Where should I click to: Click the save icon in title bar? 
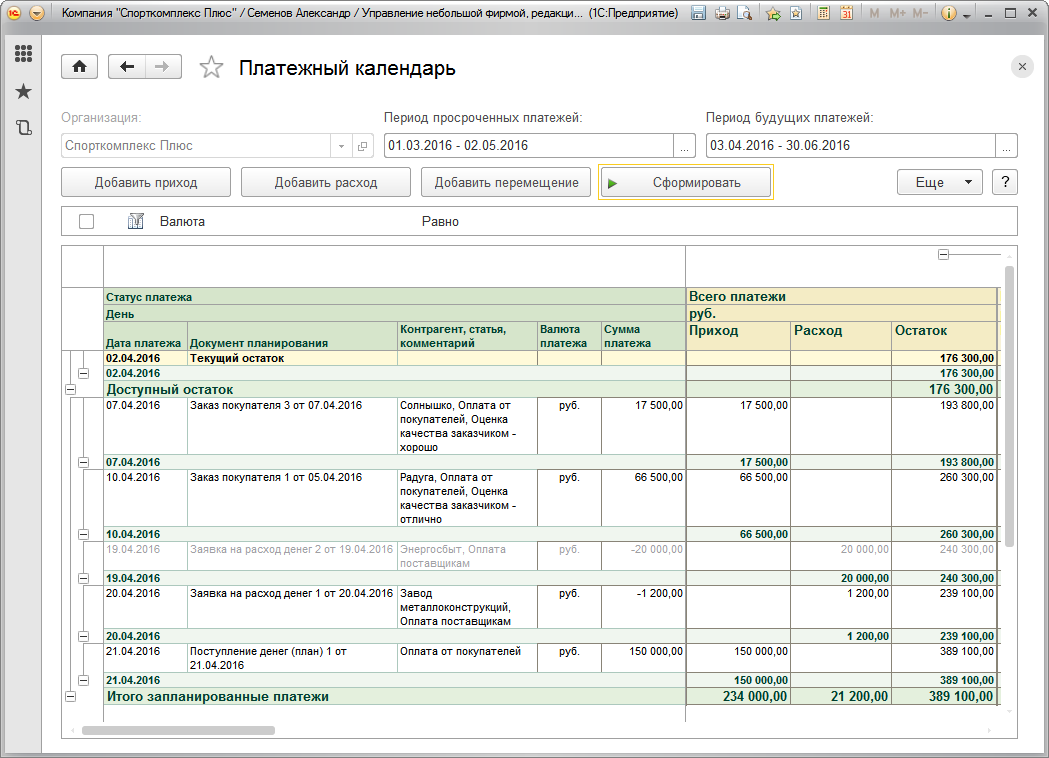pos(699,14)
